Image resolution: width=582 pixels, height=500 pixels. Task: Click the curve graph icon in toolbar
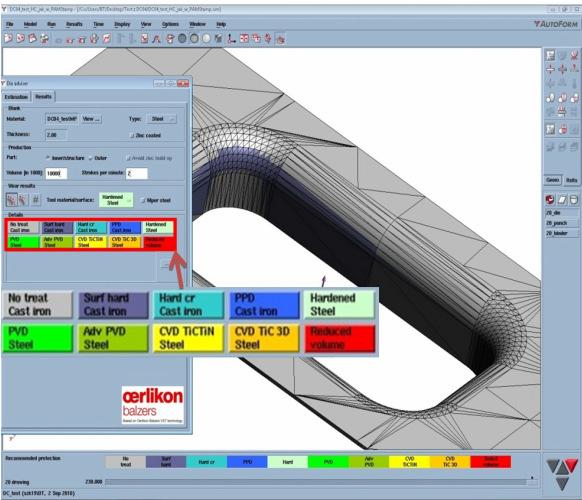(x=157, y=39)
